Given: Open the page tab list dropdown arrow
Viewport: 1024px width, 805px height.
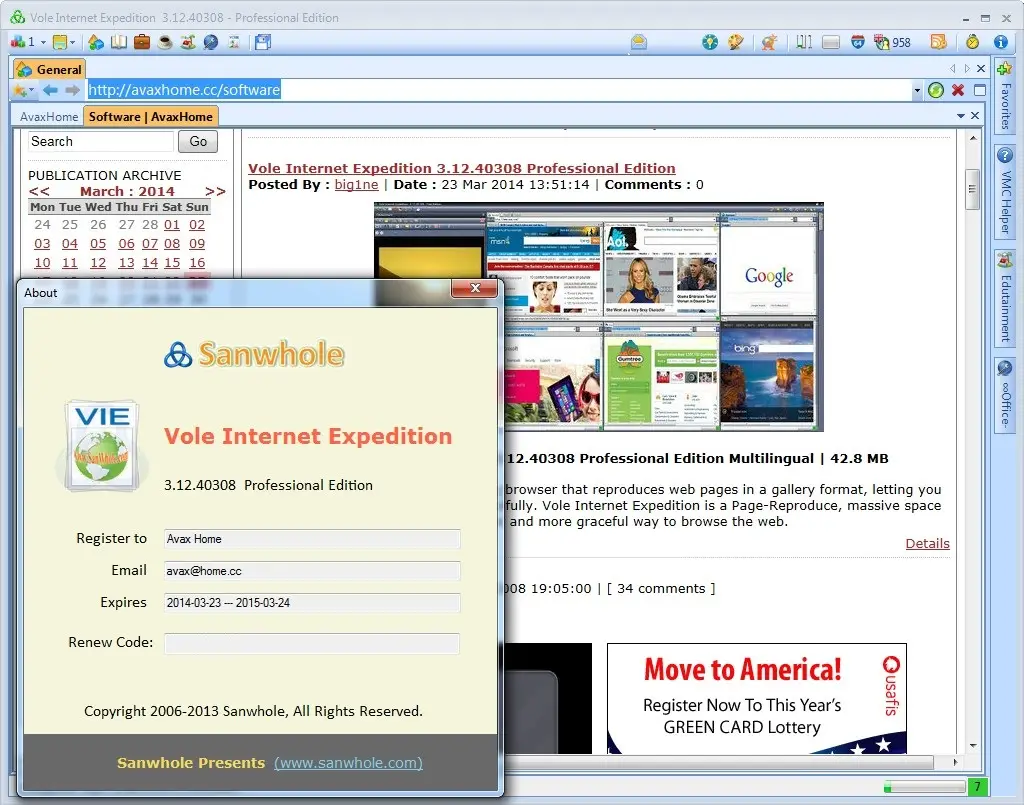Looking at the screenshot, I should [961, 116].
